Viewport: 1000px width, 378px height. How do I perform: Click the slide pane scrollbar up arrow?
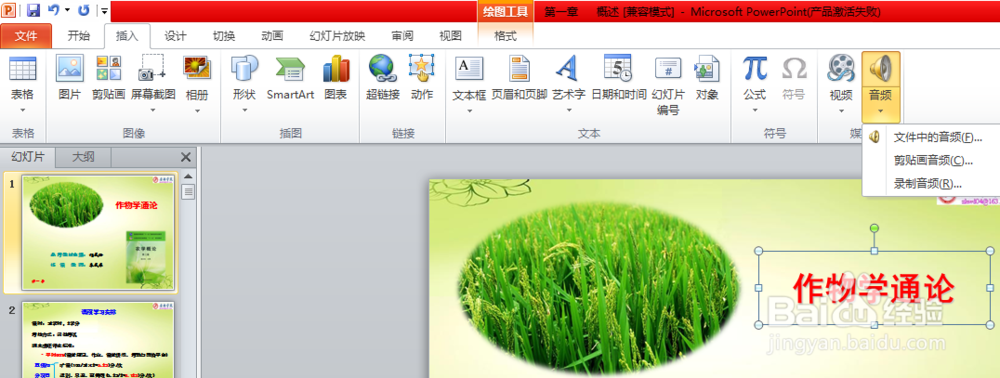(188, 177)
